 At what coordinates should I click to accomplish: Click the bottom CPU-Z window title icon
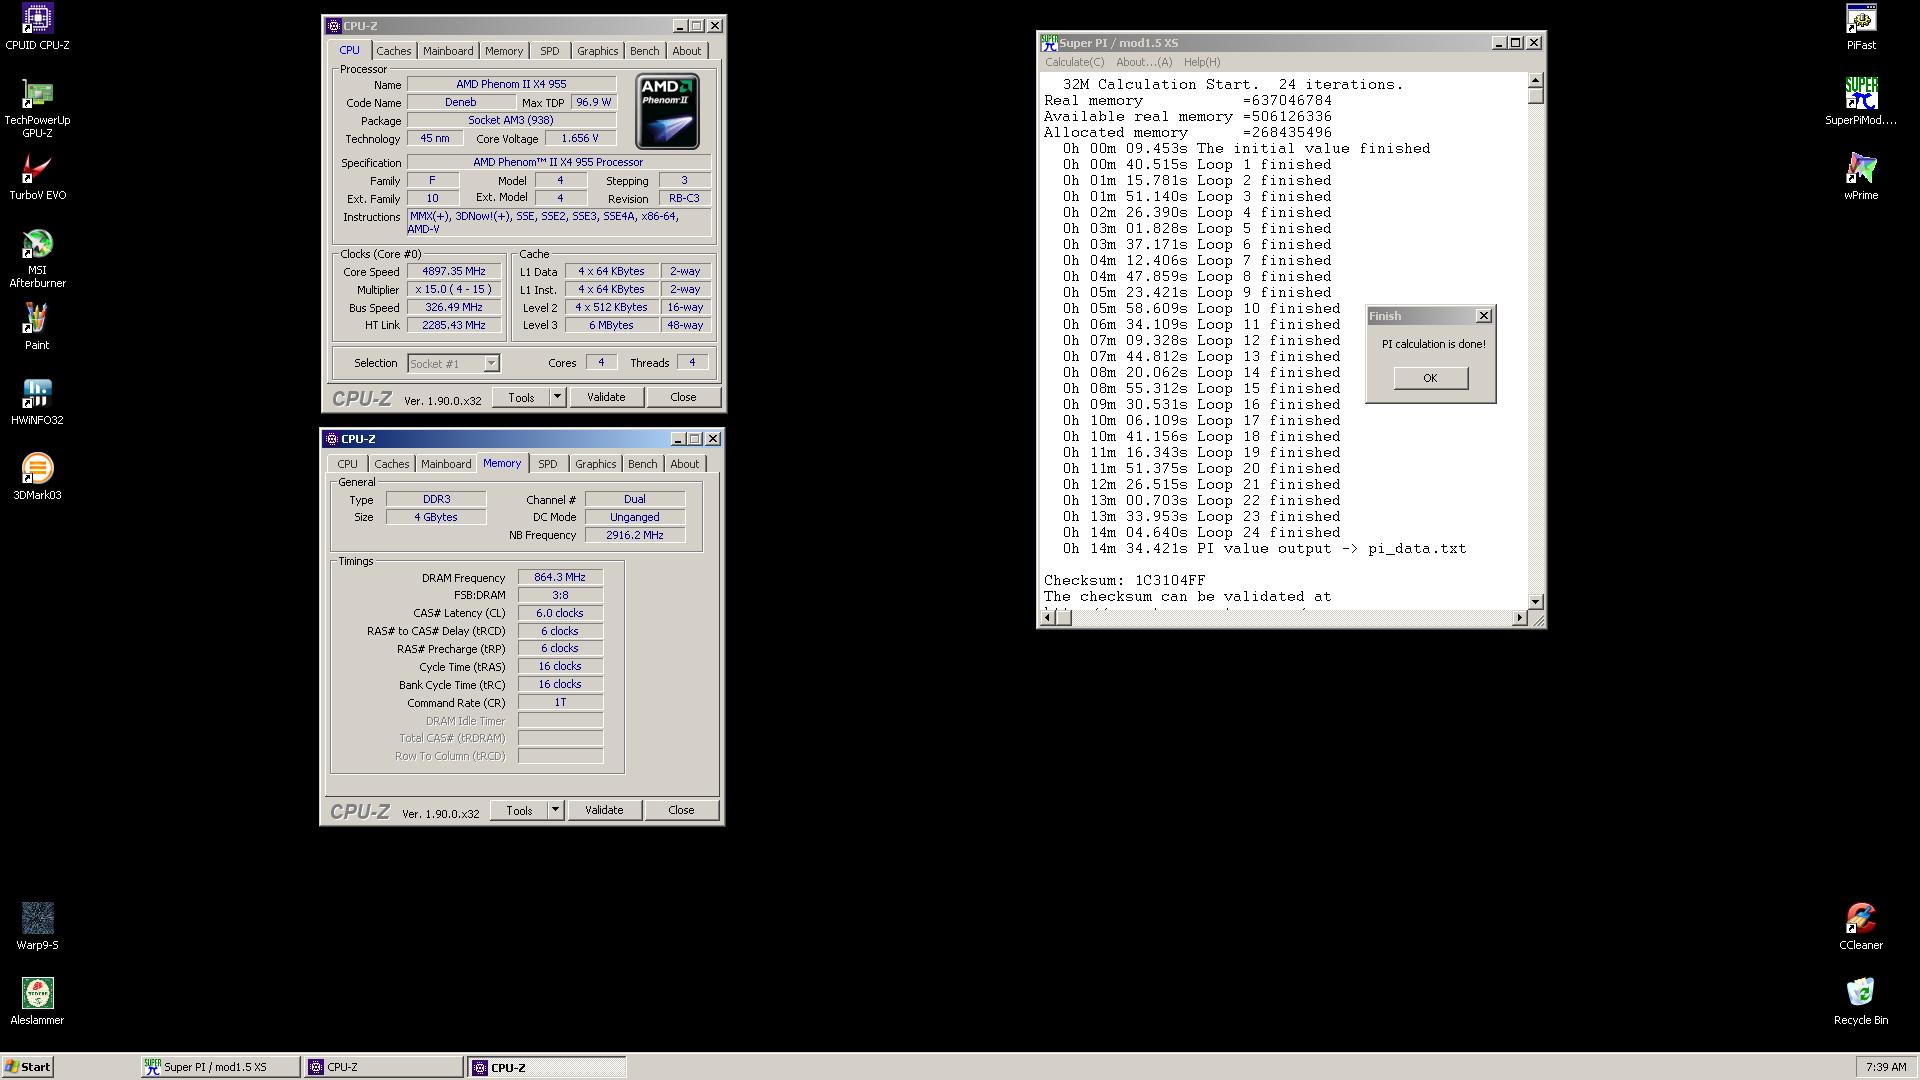[x=332, y=439]
